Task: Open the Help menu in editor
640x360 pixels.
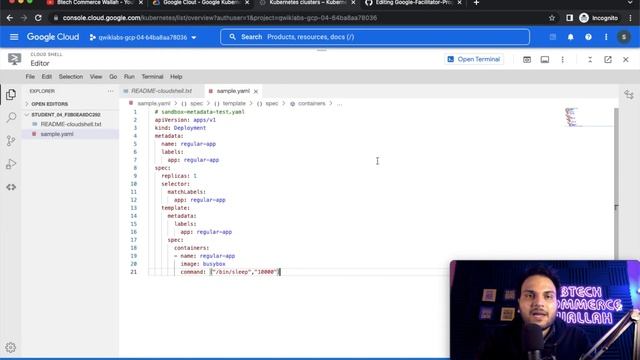Action: 176,77
